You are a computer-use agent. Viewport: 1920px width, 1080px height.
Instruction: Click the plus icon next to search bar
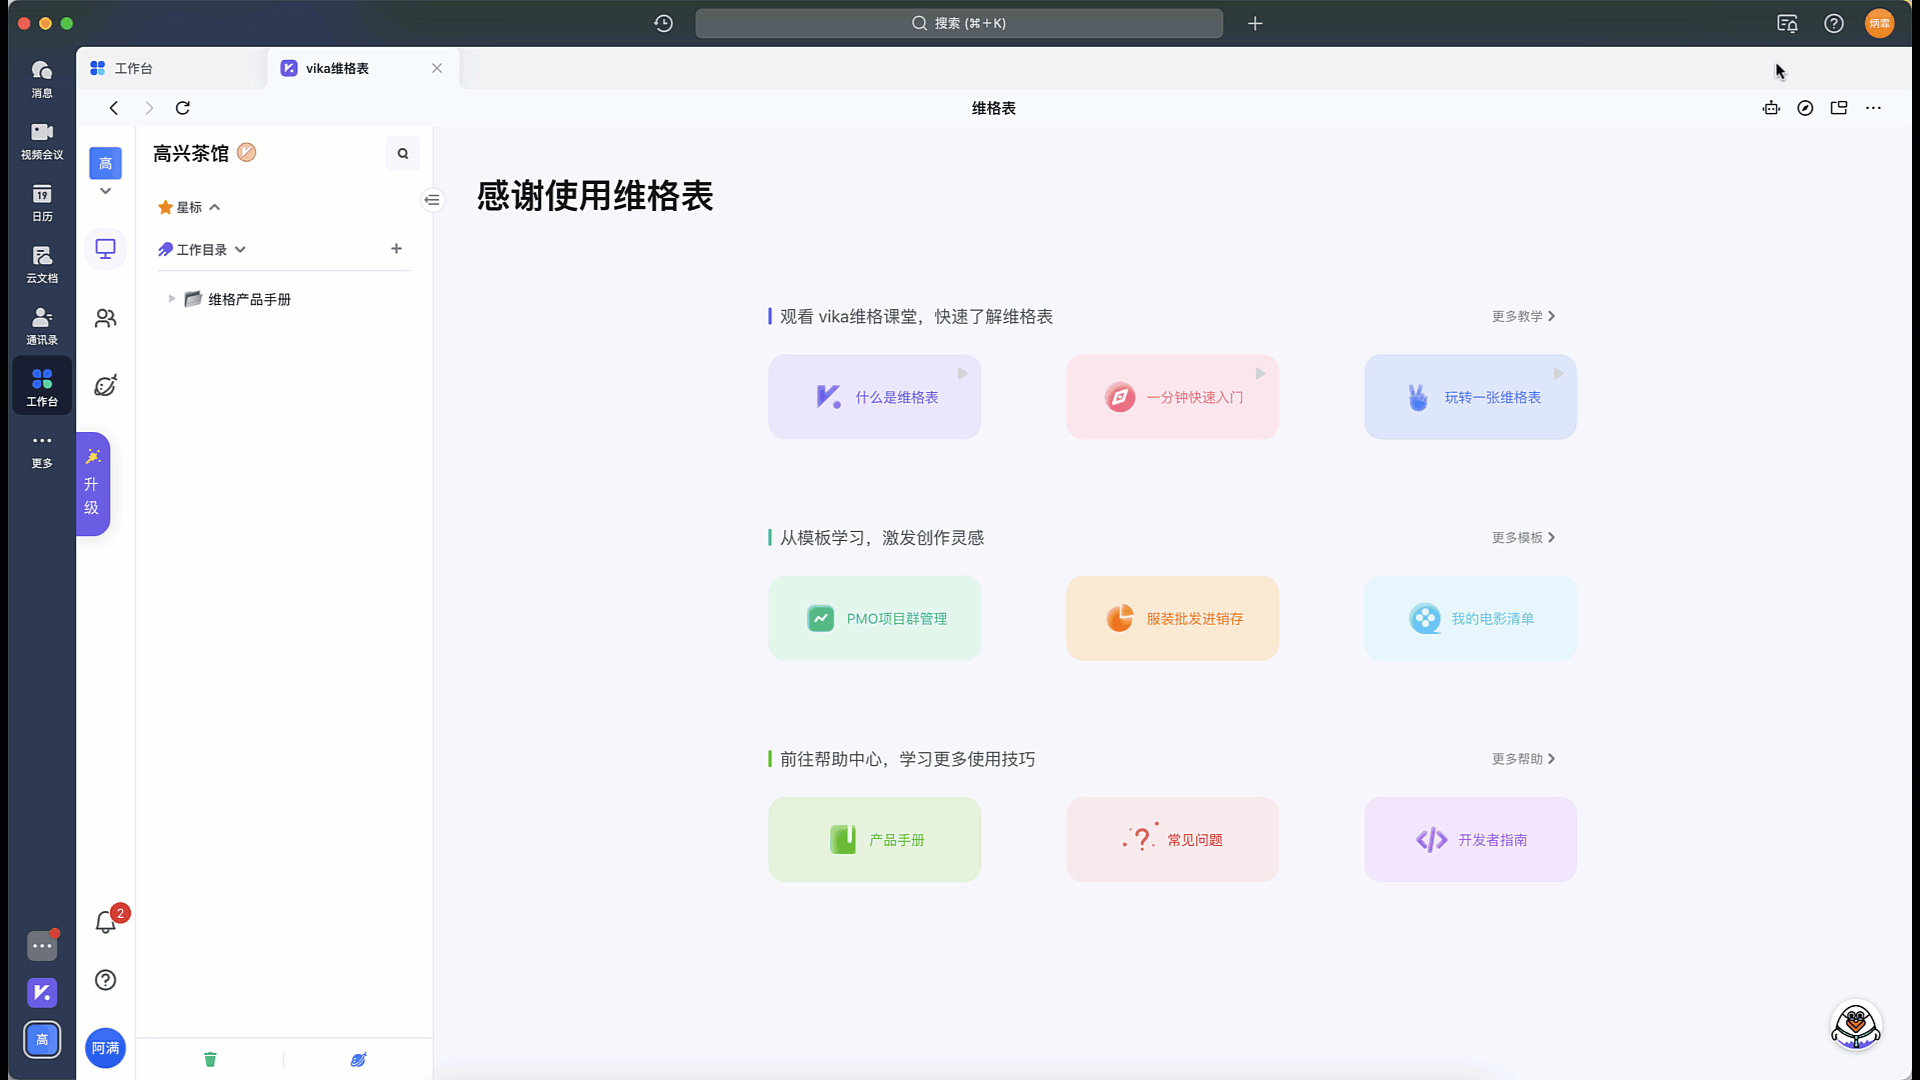[x=1255, y=23]
